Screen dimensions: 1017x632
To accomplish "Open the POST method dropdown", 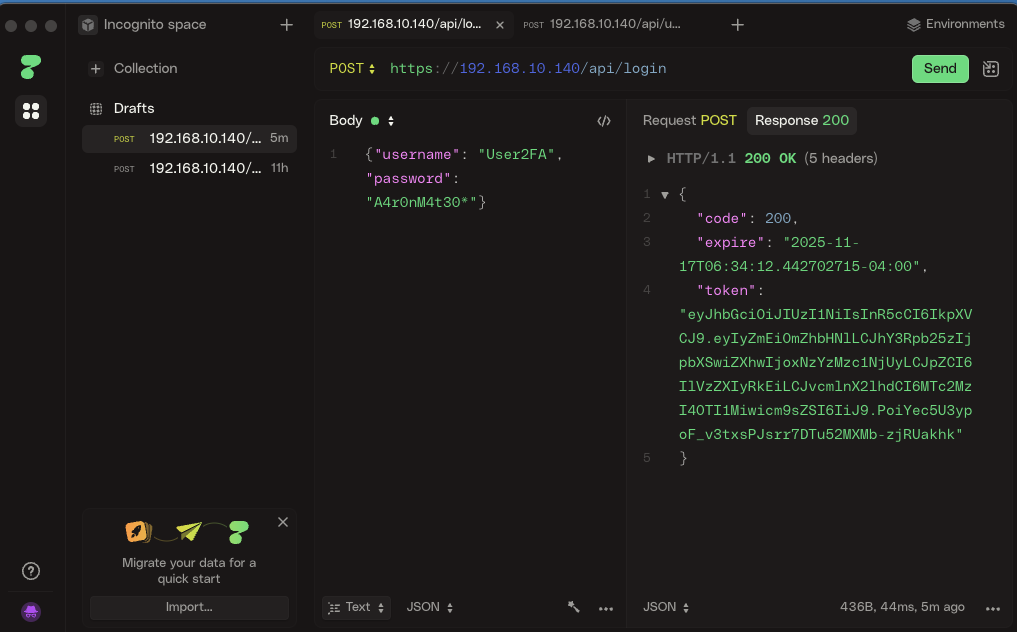I will [x=352, y=69].
